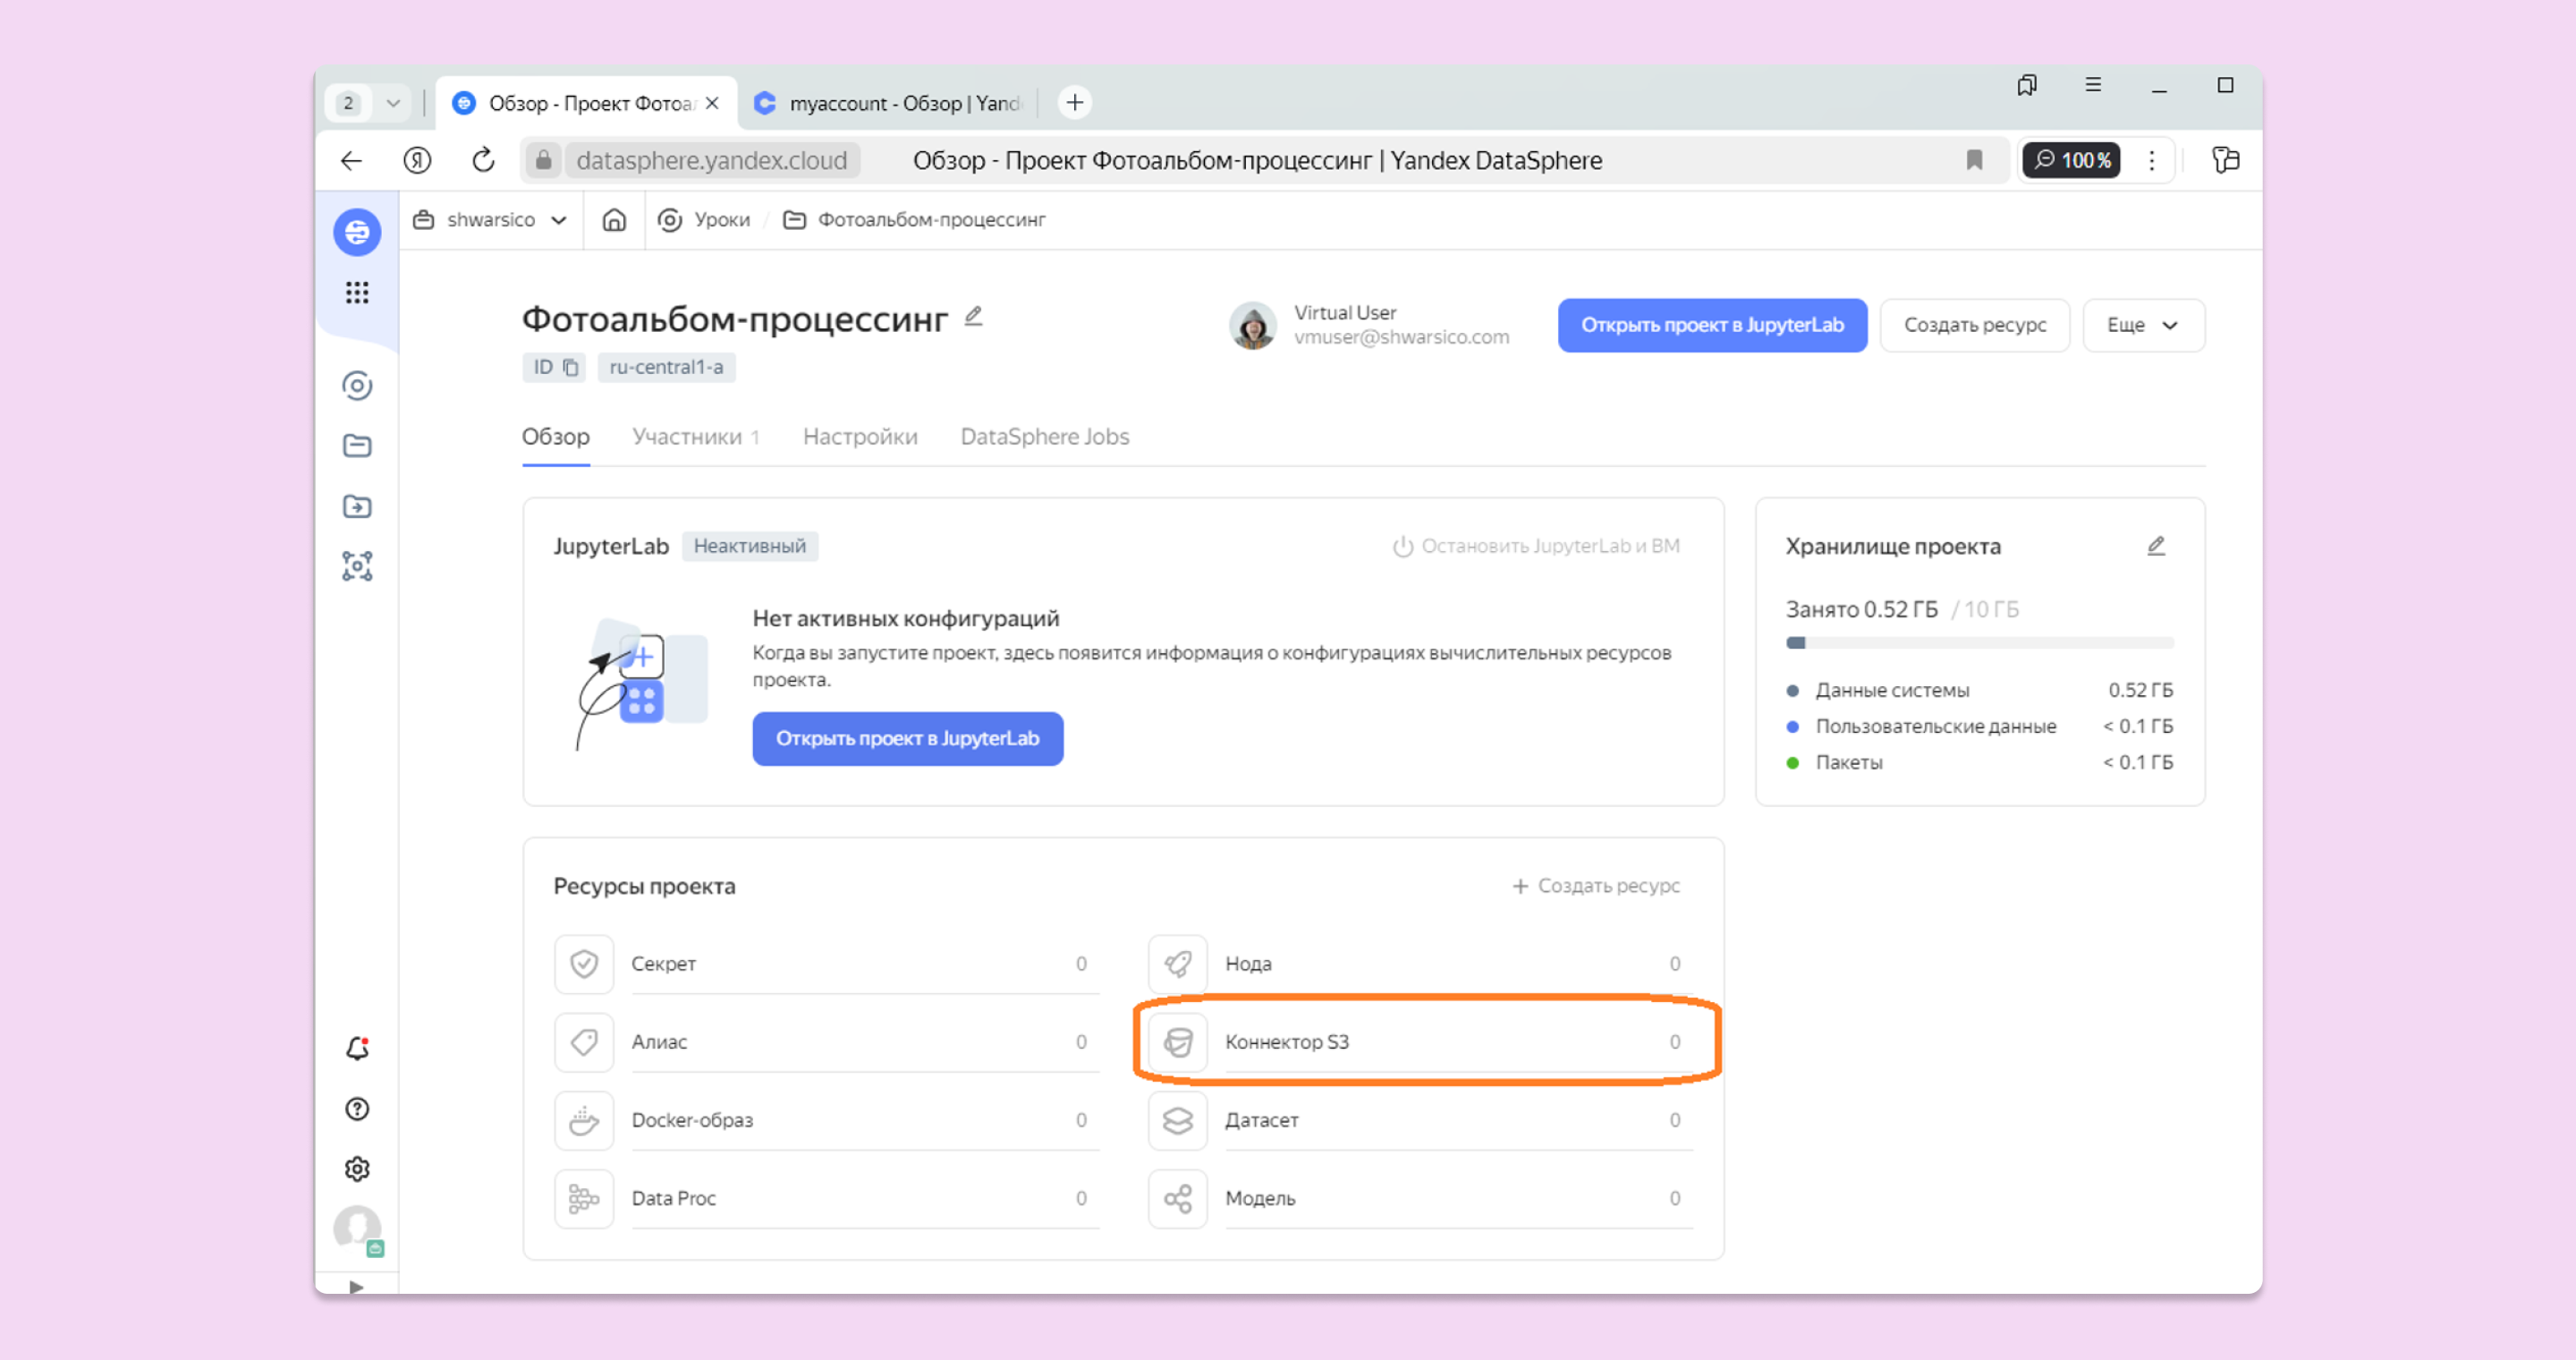Switch to the Настройки tab
The width and height of the screenshot is (2576, 1360).
[x=860, y=437]
